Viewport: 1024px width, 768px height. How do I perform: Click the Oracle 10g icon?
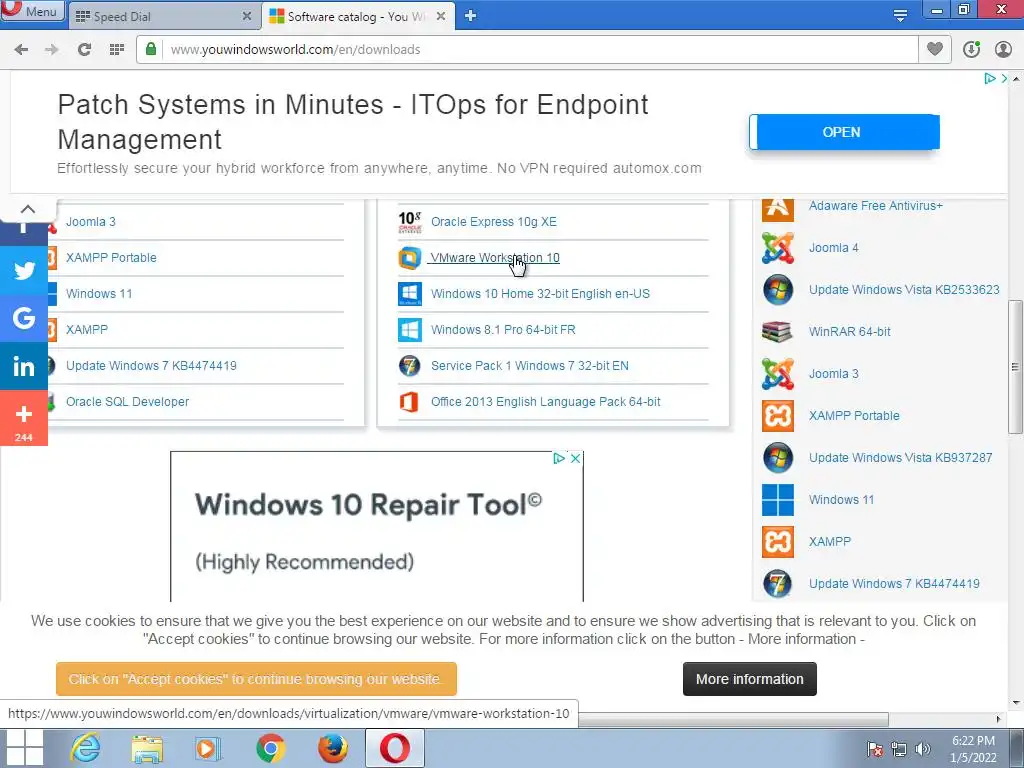tap(410, 222)
